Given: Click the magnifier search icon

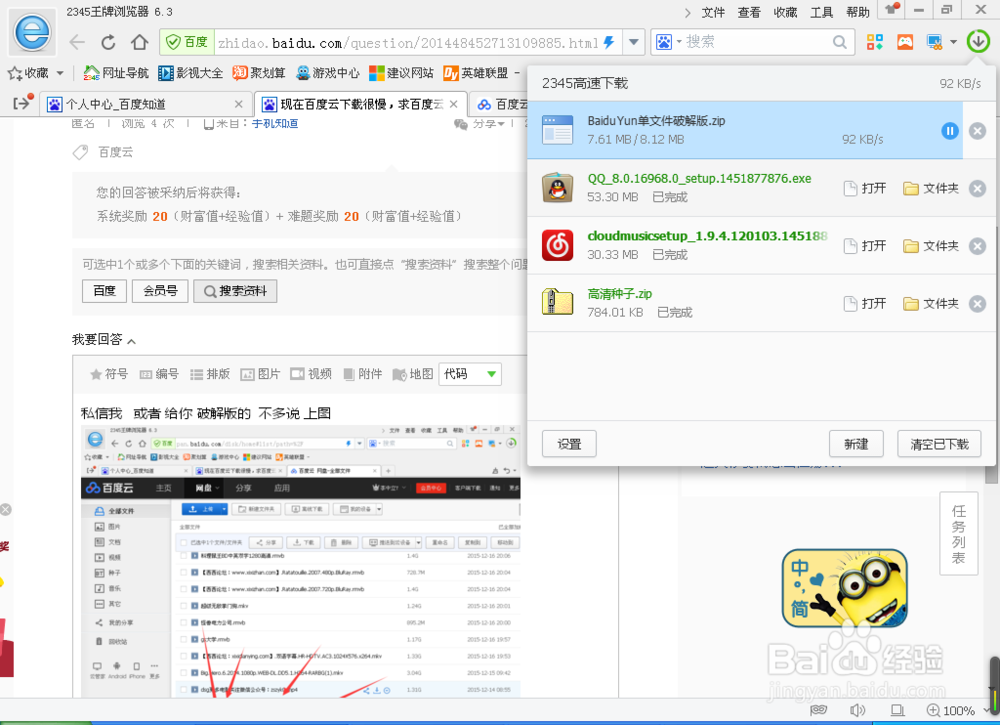Looking at the screenshot, I should point(840,43).
